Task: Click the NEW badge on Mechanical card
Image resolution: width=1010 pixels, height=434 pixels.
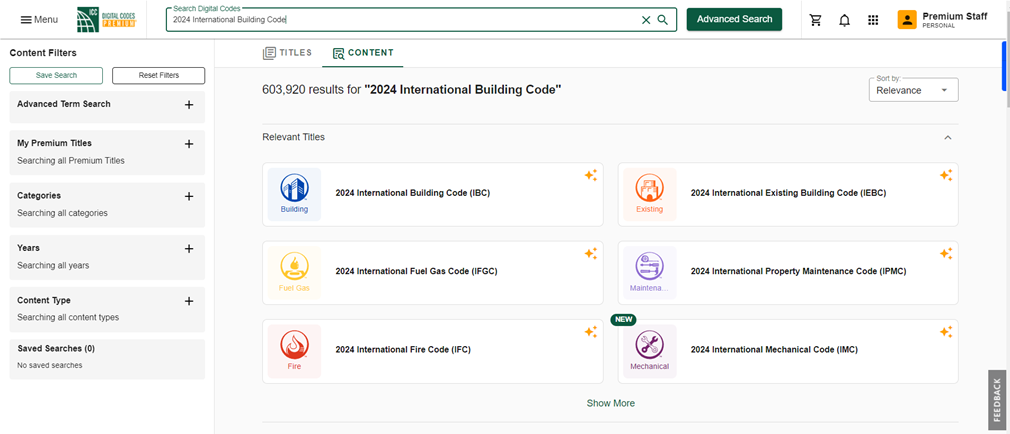Action: (x=624, y=319)
